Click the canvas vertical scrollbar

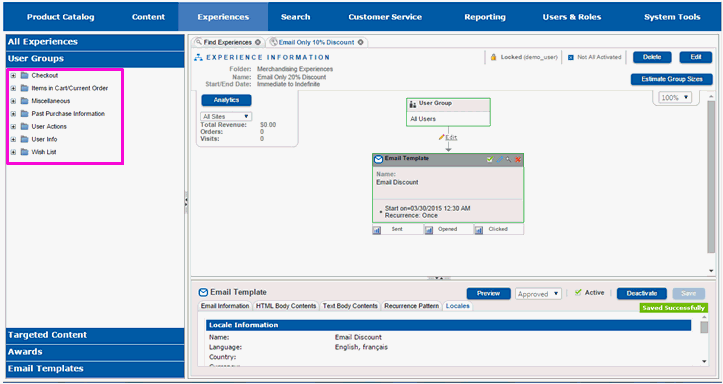(x=711, y=177)
